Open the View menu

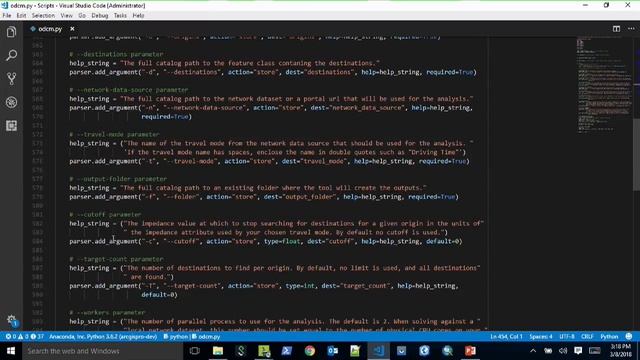point(67,16)
